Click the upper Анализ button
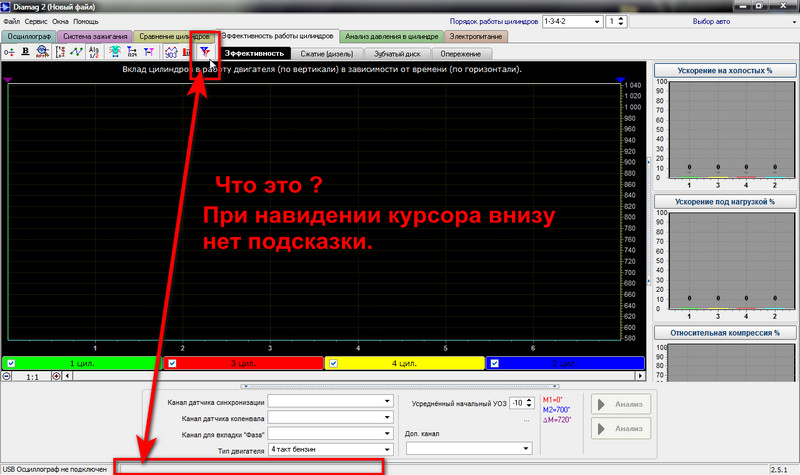The image size is (800, 475). point(621,404)
